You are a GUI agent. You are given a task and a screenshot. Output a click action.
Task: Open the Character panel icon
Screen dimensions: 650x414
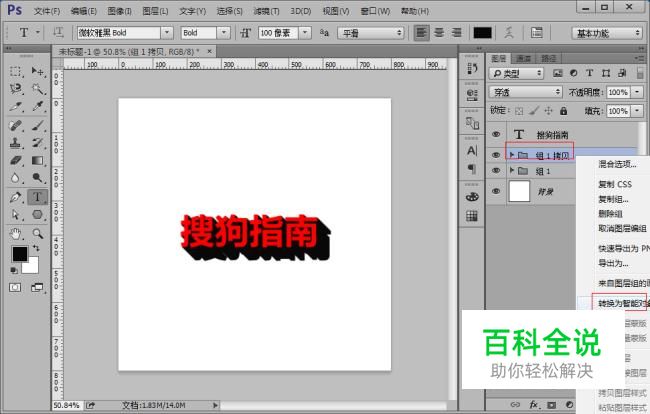tap(472, 150)
